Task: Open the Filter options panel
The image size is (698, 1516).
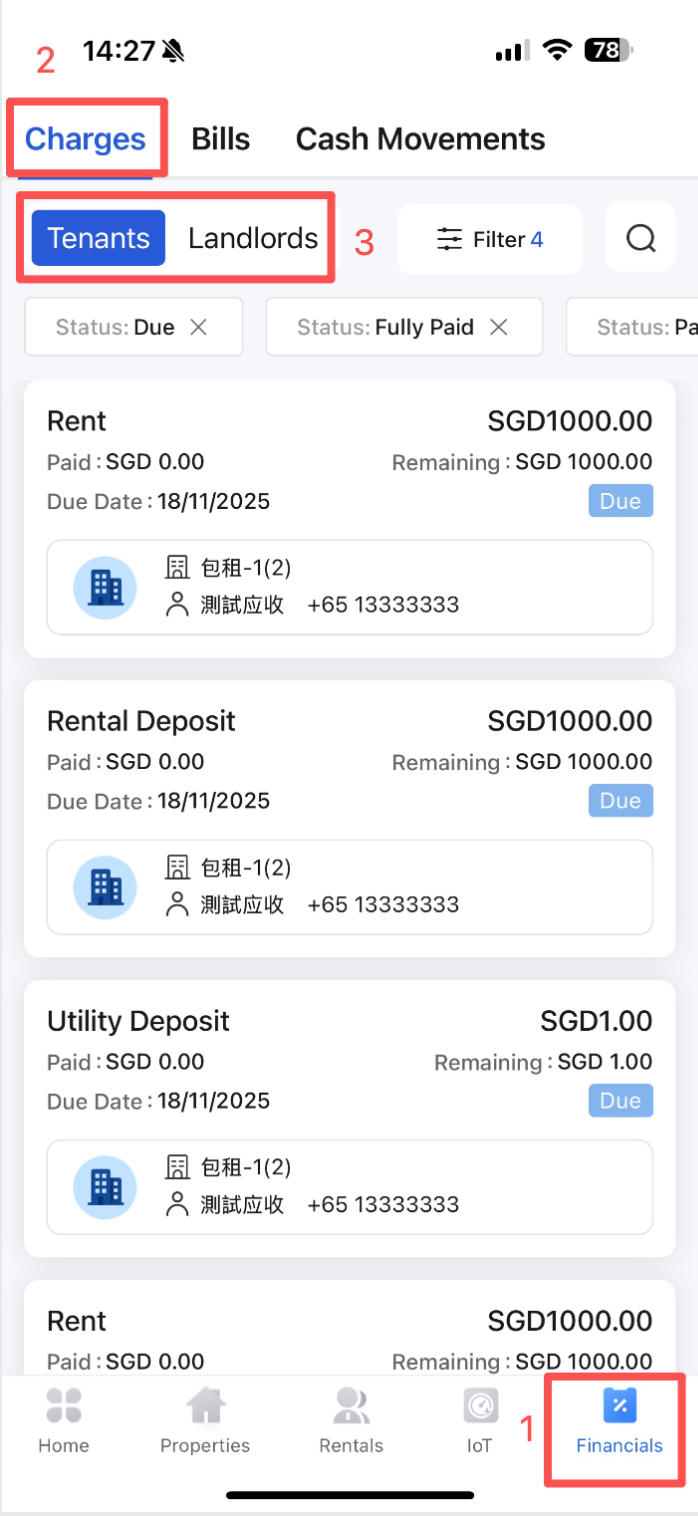Action: (x=490, y=239)
